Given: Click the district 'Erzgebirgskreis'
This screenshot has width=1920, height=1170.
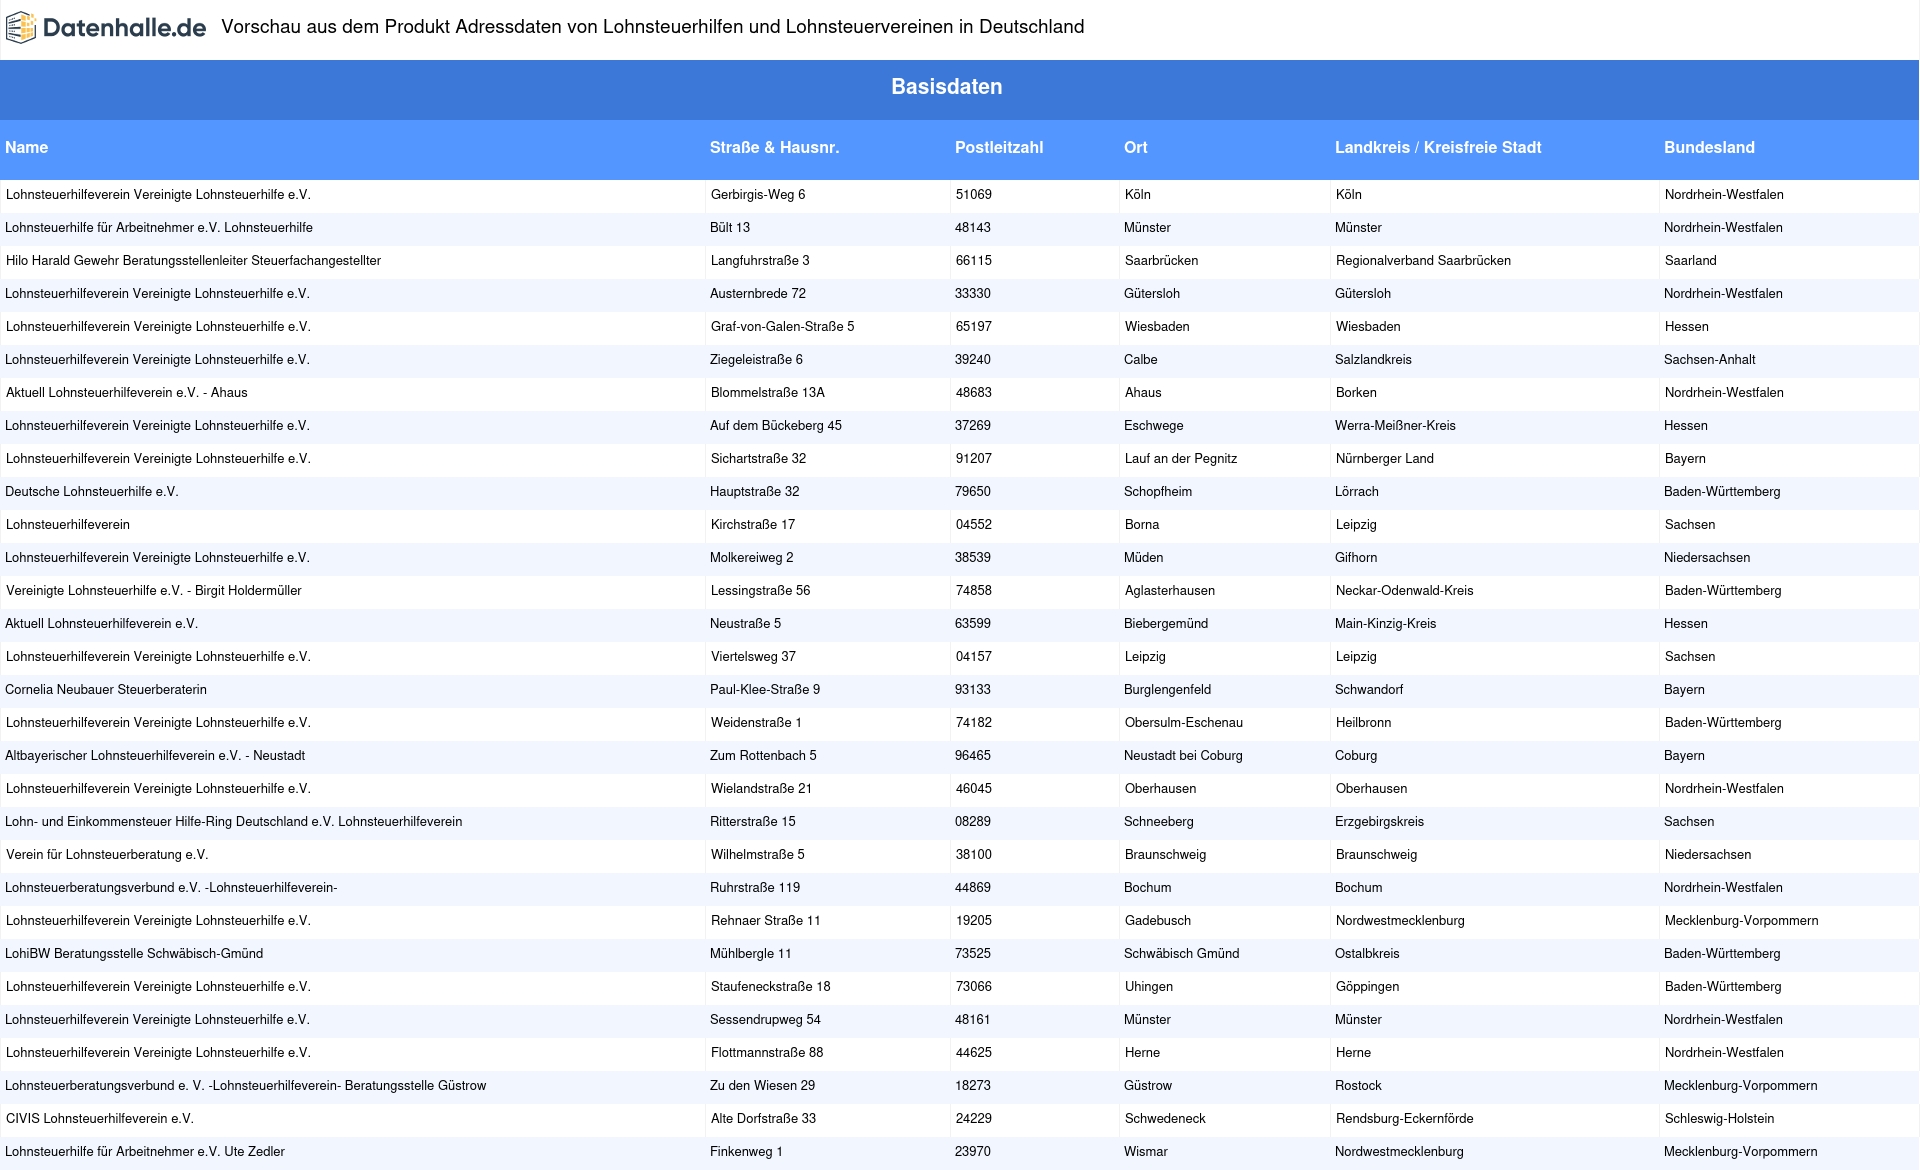Looking at the screenshot, I should pos(1379,821).
